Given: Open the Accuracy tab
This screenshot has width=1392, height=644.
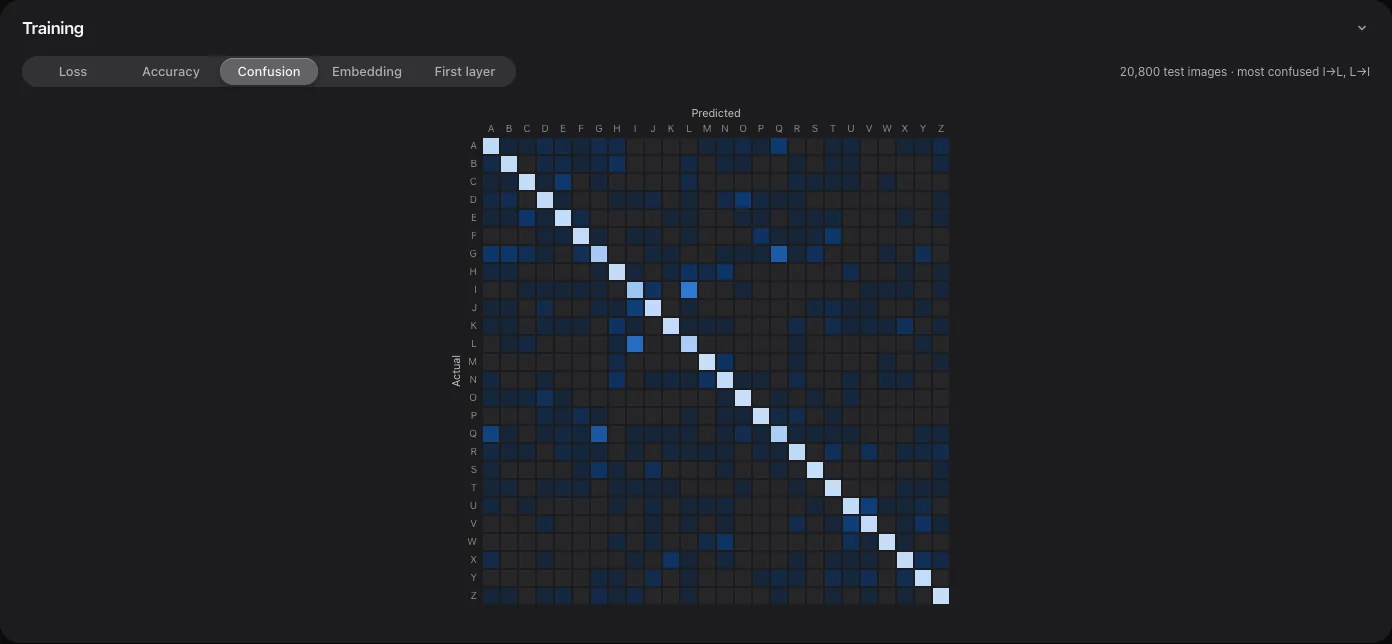Looking at the screenshot, I should [171, 72].
